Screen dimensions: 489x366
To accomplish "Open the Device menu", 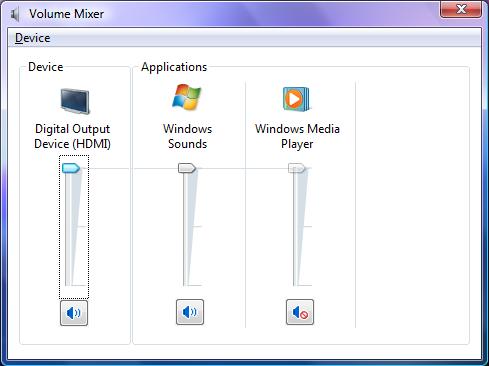I will tap(33, 38).
